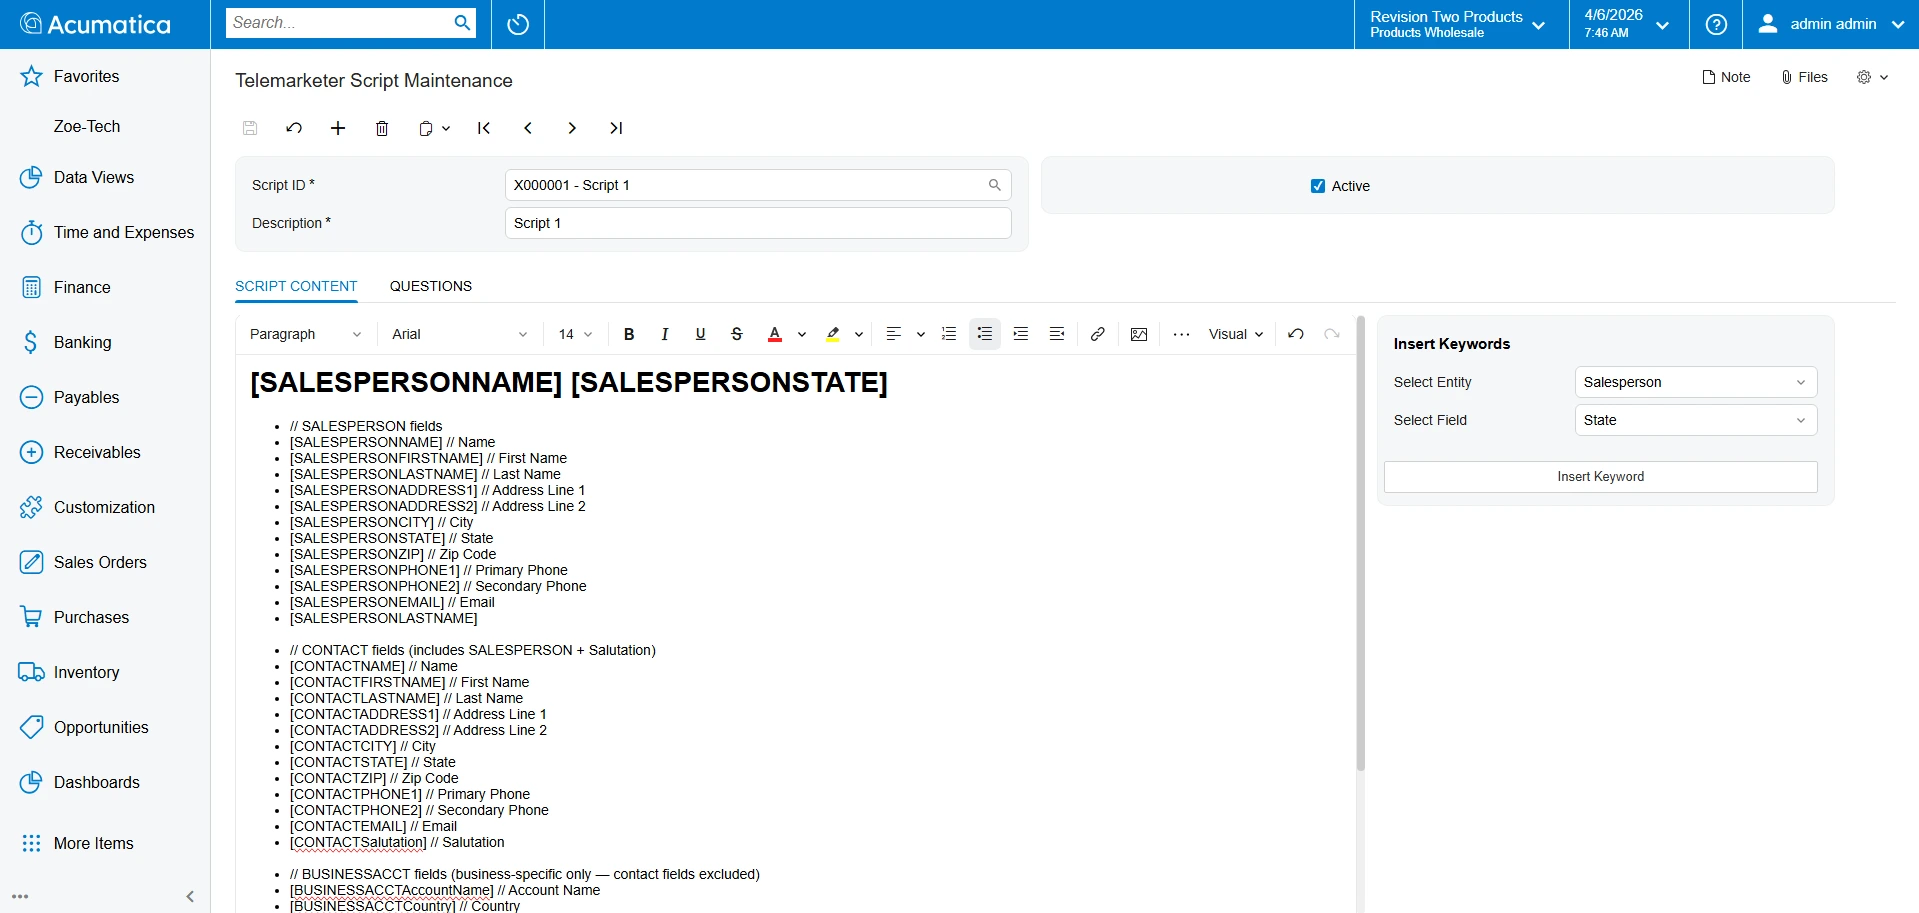
Task: Open the highlight color picker arrow
Action: (859, 334)
